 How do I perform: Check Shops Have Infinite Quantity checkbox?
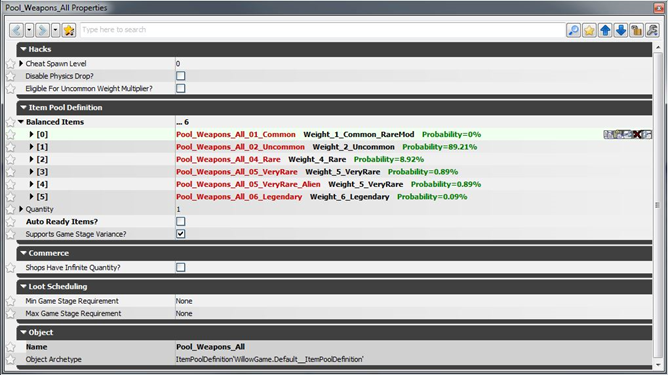click(181, 267)
